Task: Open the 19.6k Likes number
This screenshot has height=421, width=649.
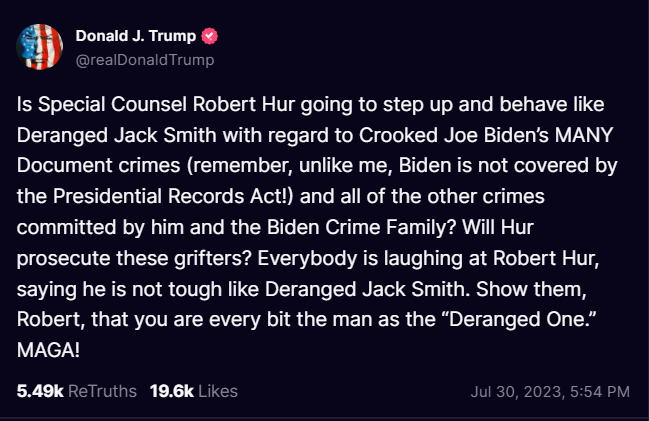Action: tap(171, 391)
